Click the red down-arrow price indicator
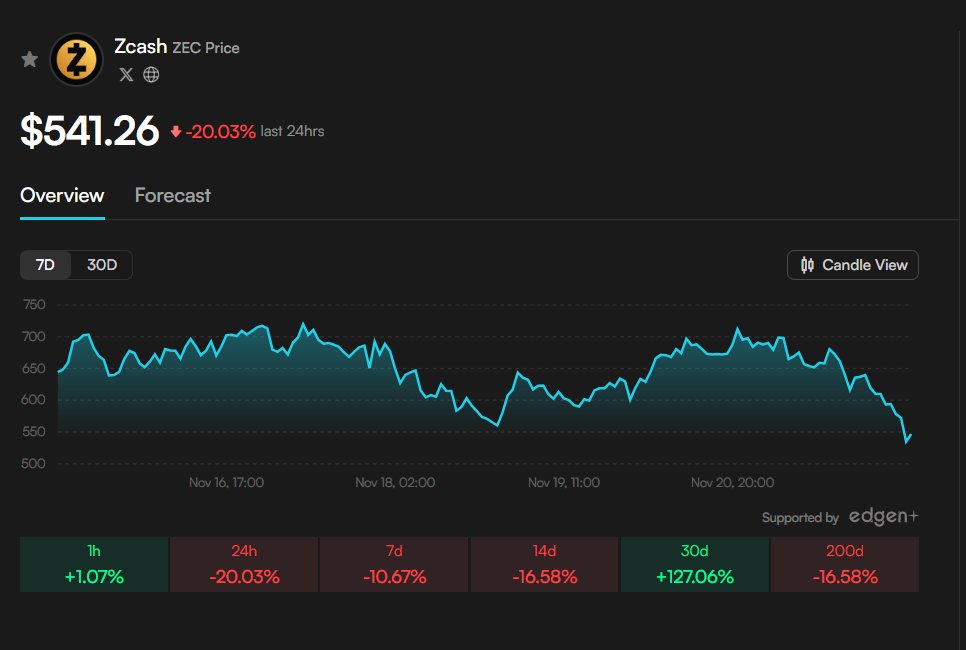The width and height of the screenshot is (966, 650). tap(178, 130)
